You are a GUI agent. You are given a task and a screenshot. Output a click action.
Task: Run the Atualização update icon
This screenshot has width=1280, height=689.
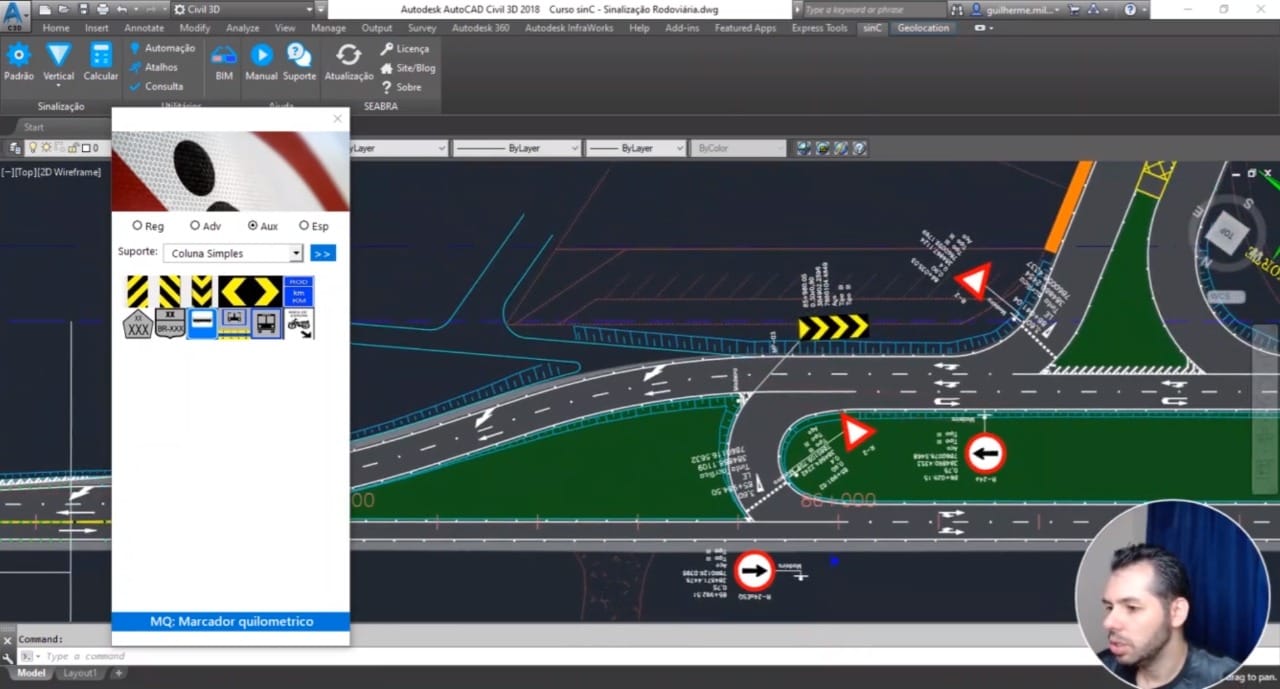[x=348, y=62]
